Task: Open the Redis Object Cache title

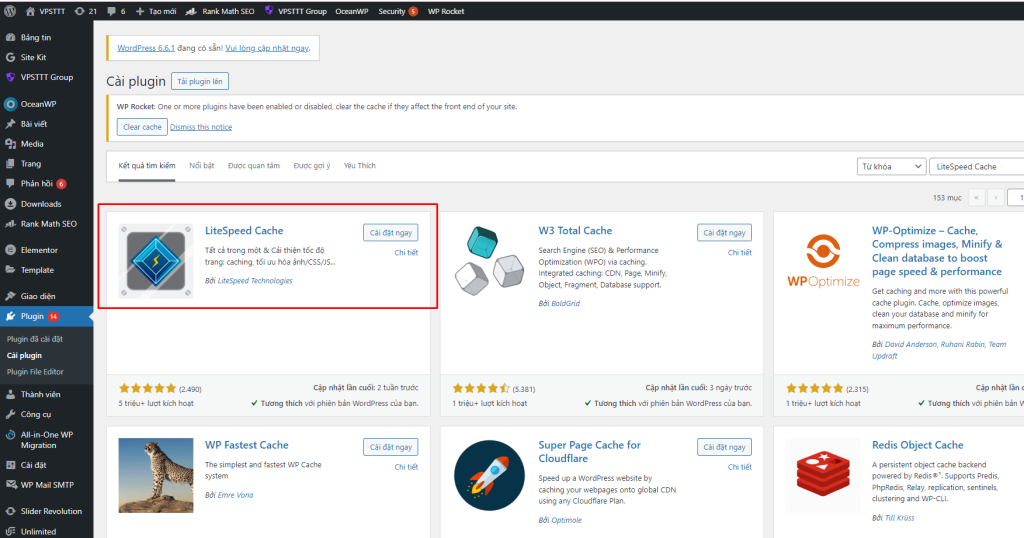Action: (918, 445)
